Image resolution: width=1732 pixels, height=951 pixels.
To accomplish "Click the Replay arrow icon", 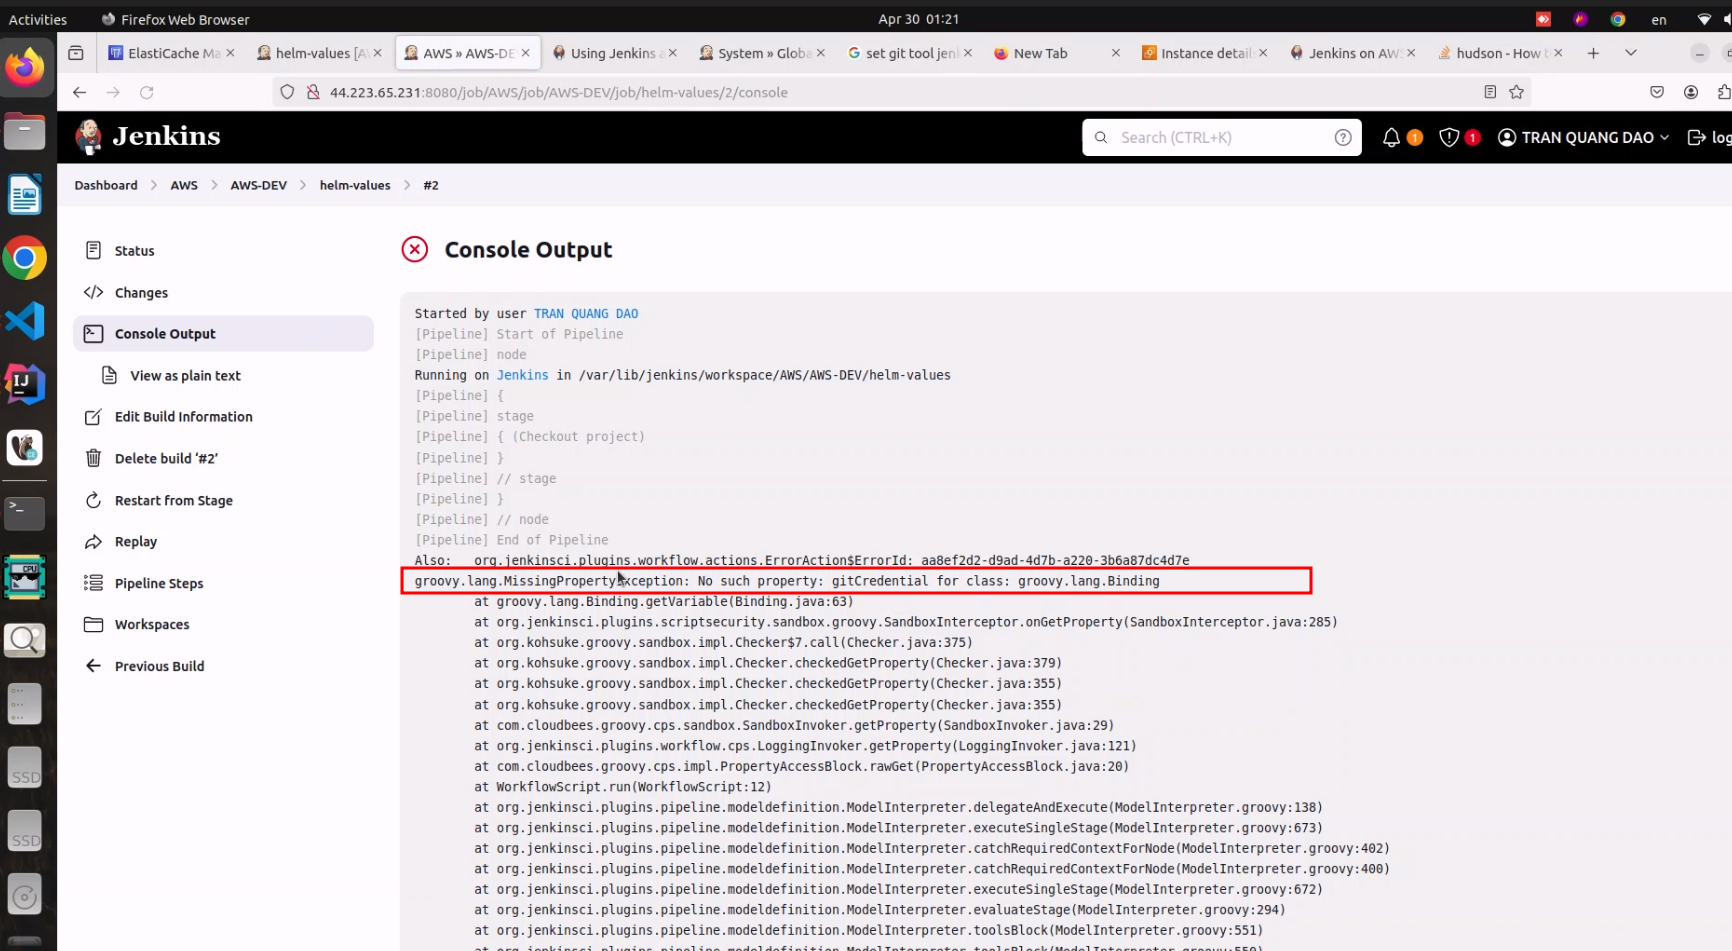I will (x=93, y=542).
